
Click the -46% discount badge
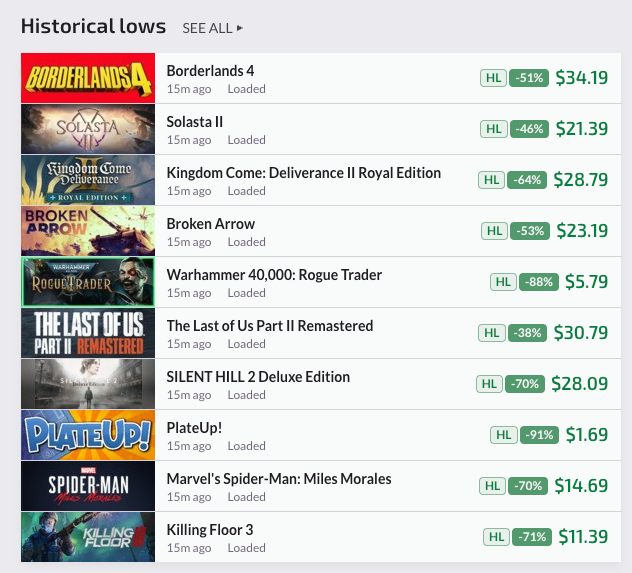(529, 129)
